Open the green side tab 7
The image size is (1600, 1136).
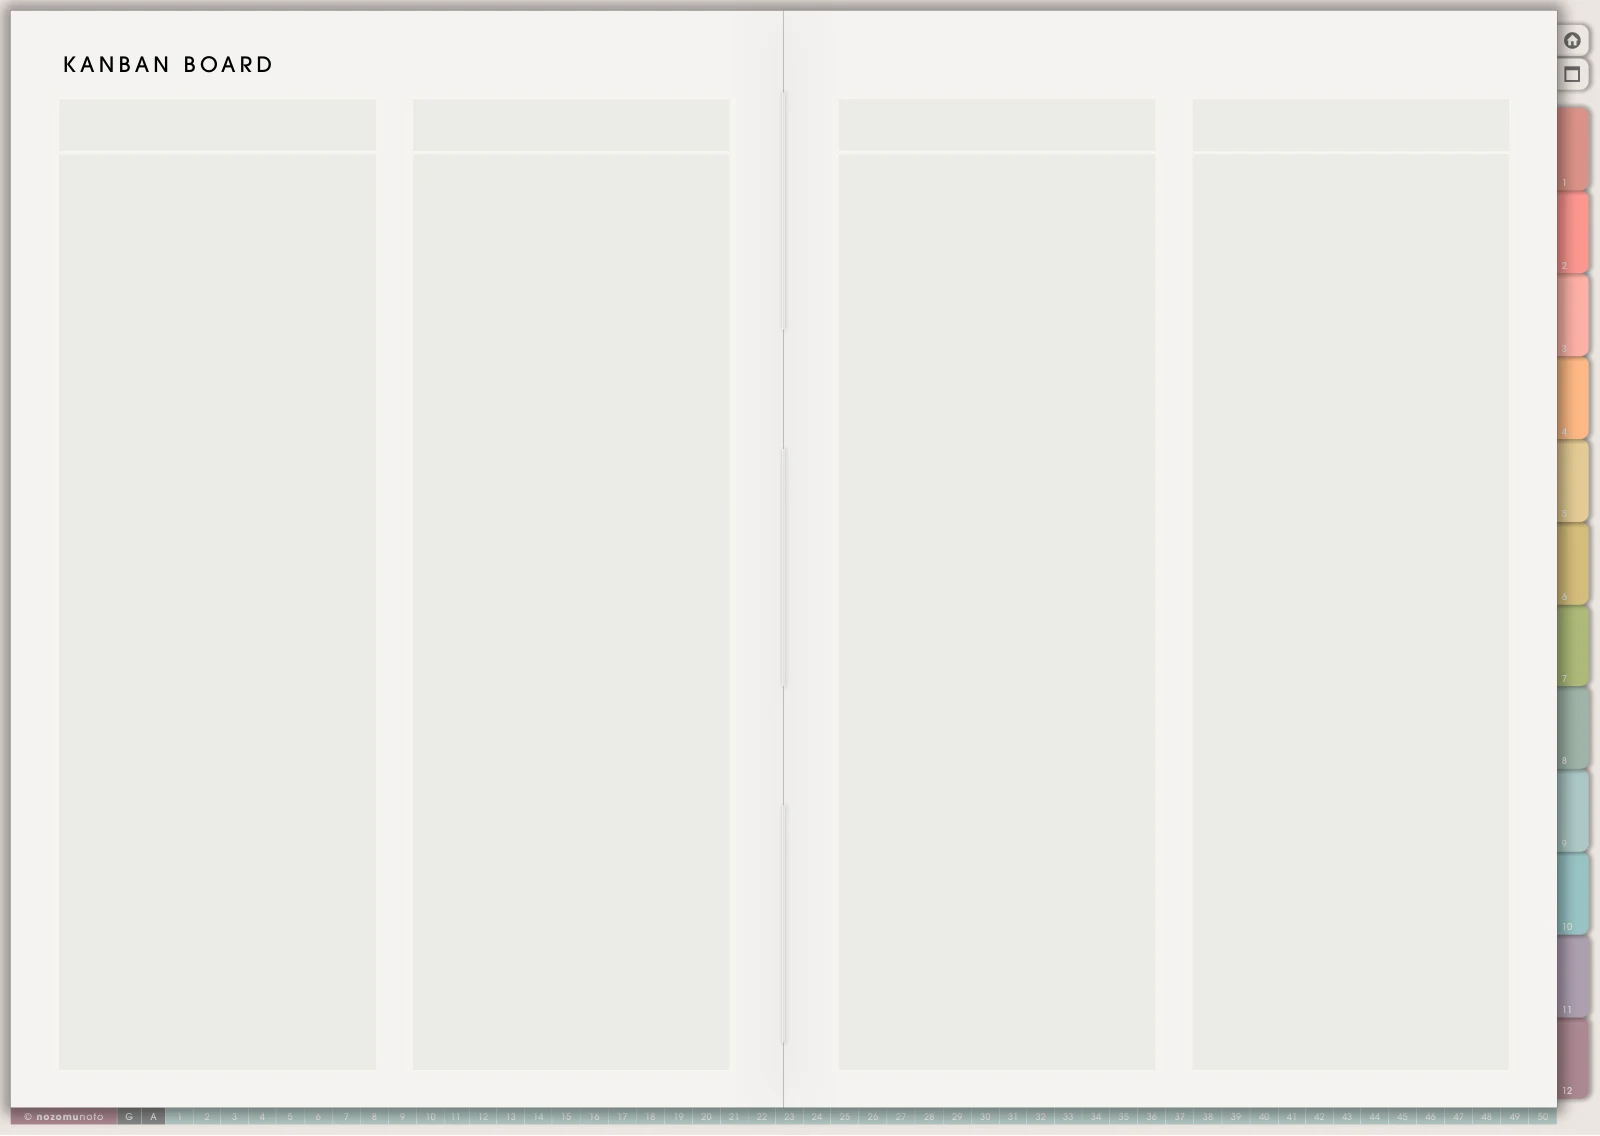[1573, 646]
